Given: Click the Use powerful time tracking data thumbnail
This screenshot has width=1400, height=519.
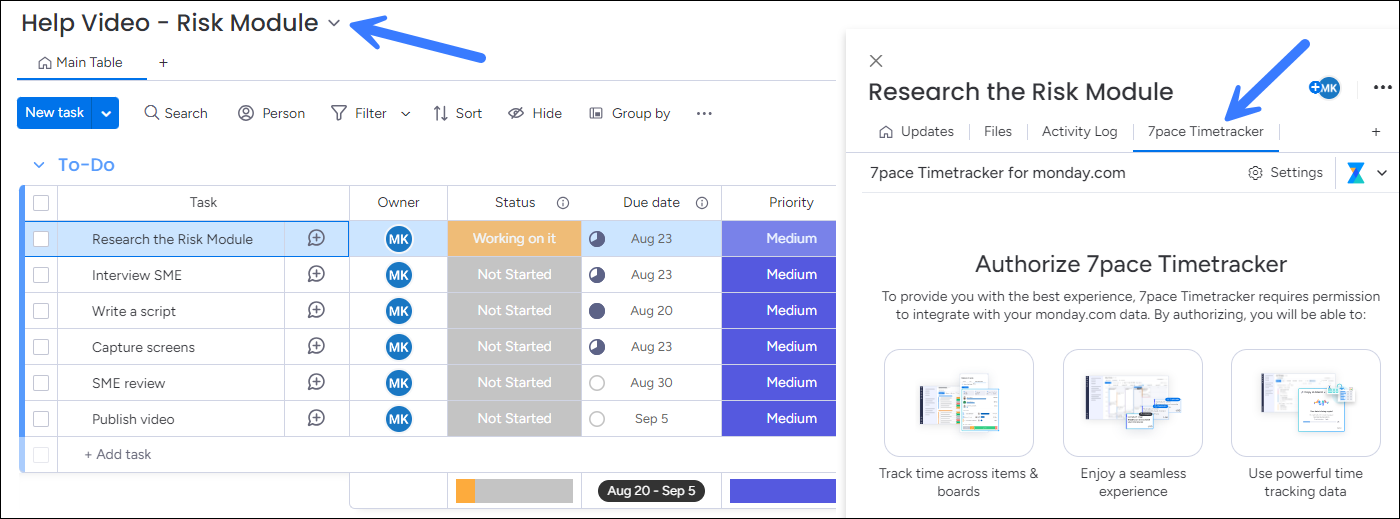Looking at the screenshot, I should click(1305, 403).
